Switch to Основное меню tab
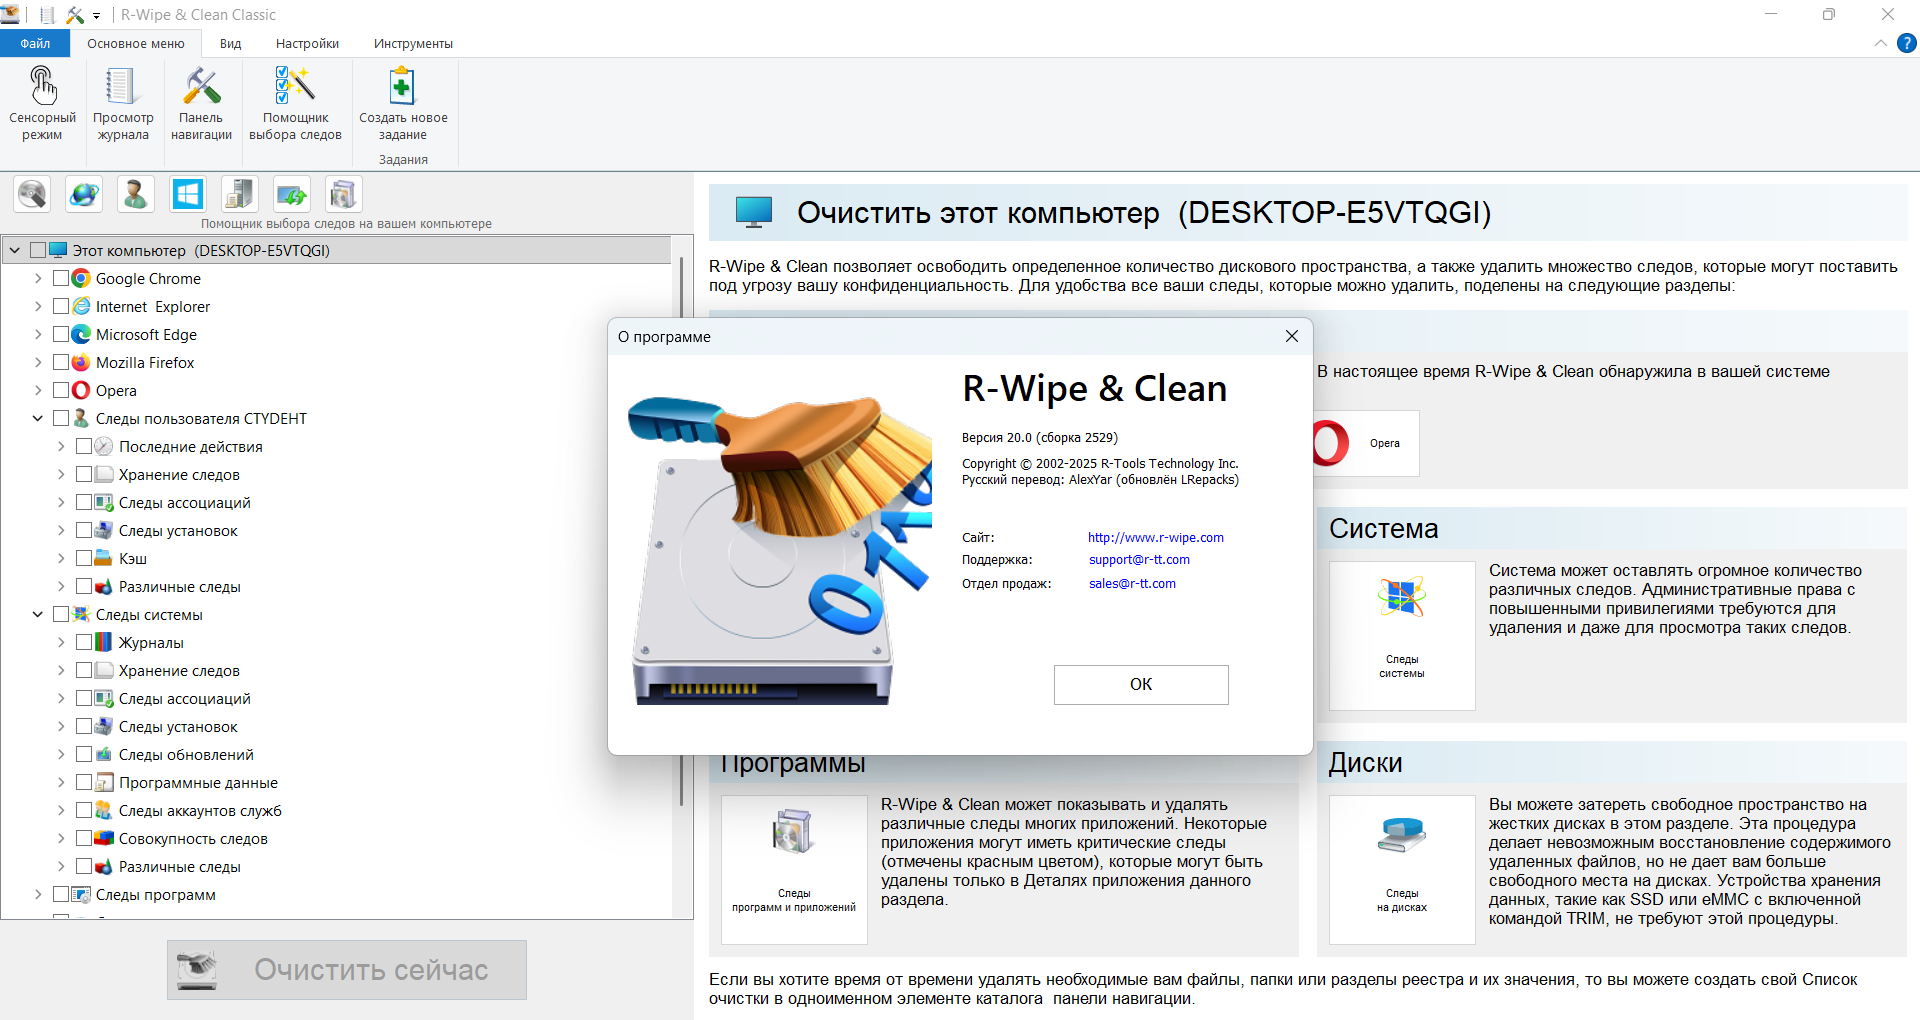 tap(136, 43)
